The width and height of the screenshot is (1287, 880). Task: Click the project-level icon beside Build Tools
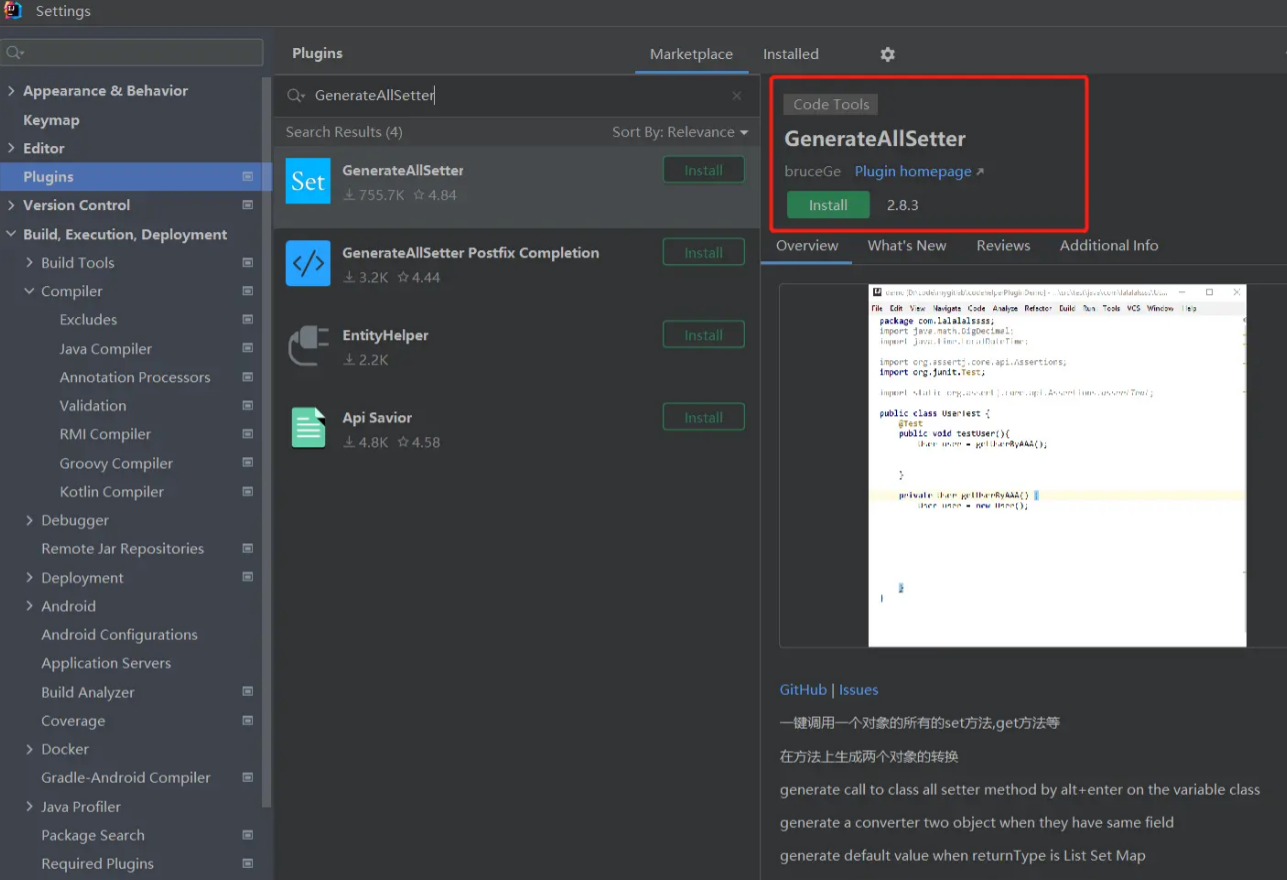248,263
